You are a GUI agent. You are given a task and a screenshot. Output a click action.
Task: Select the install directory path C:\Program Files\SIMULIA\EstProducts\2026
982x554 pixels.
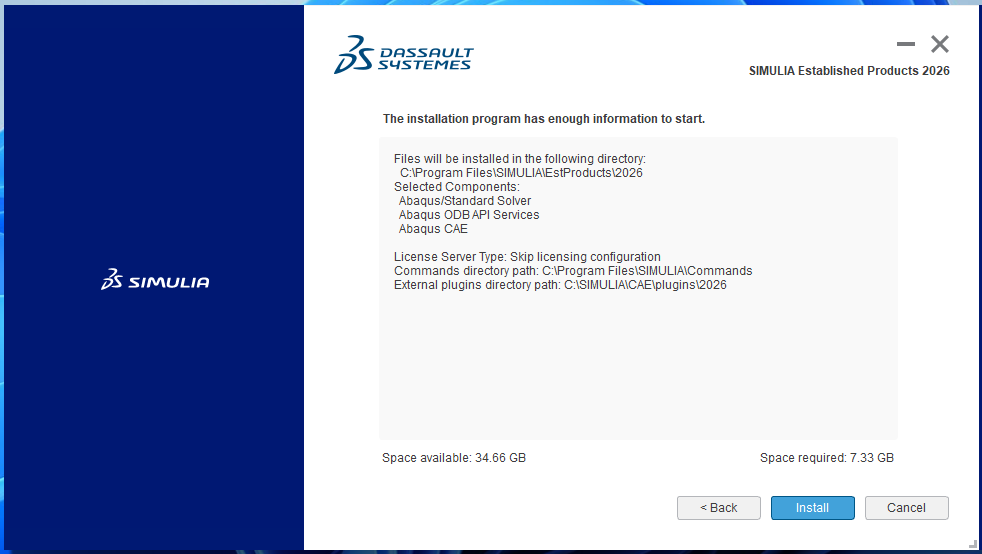(521, 173)
